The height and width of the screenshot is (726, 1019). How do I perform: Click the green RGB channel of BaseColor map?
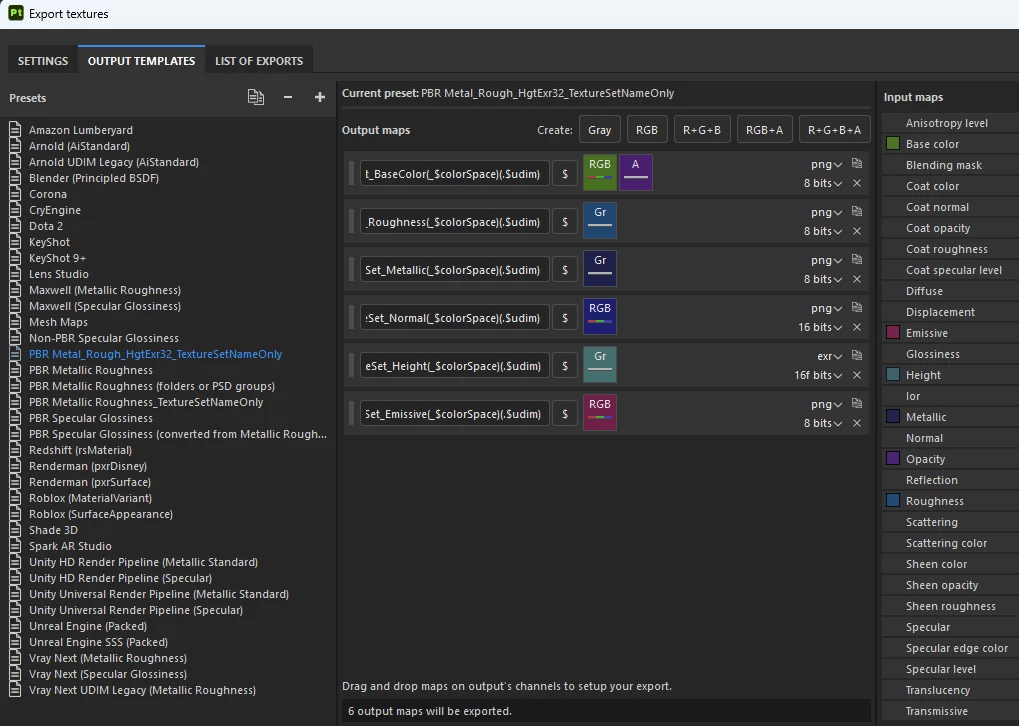point(600,172)
